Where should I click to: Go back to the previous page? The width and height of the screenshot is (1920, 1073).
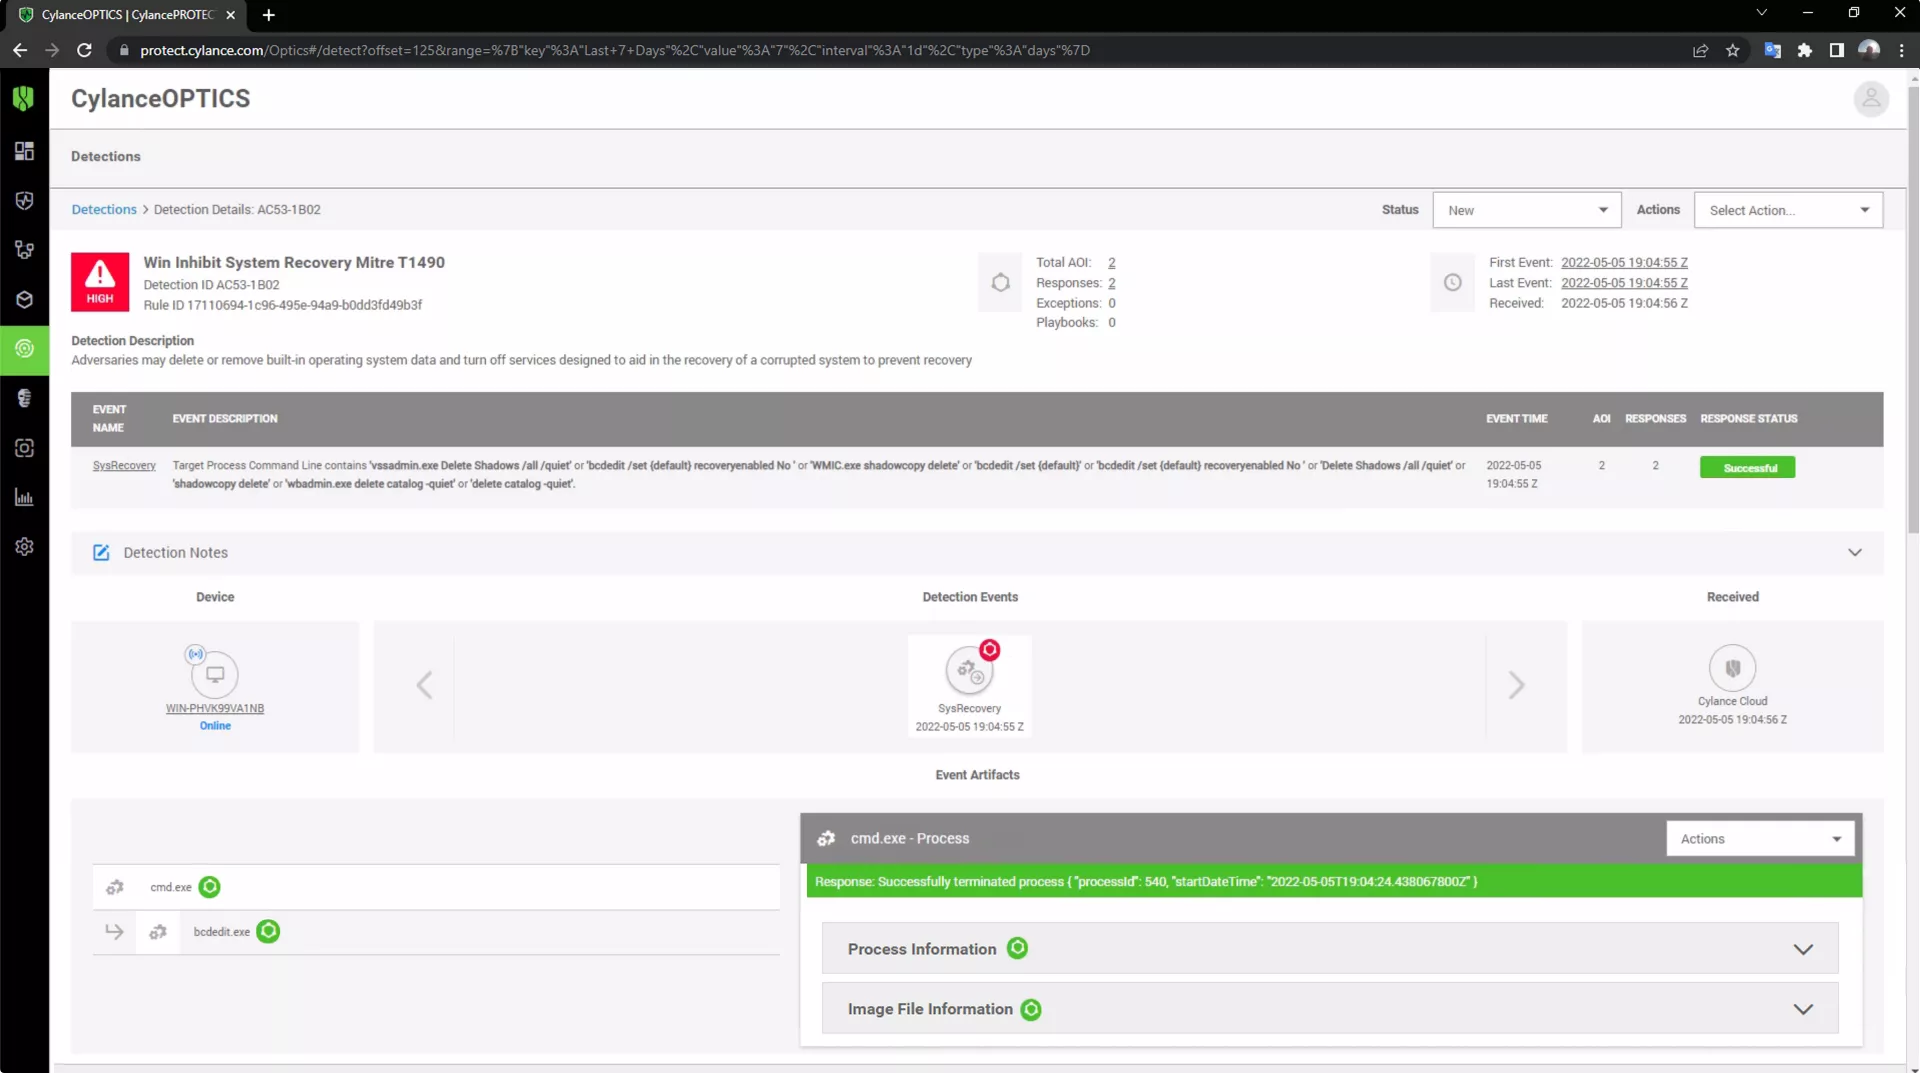[x=20, y=50]
